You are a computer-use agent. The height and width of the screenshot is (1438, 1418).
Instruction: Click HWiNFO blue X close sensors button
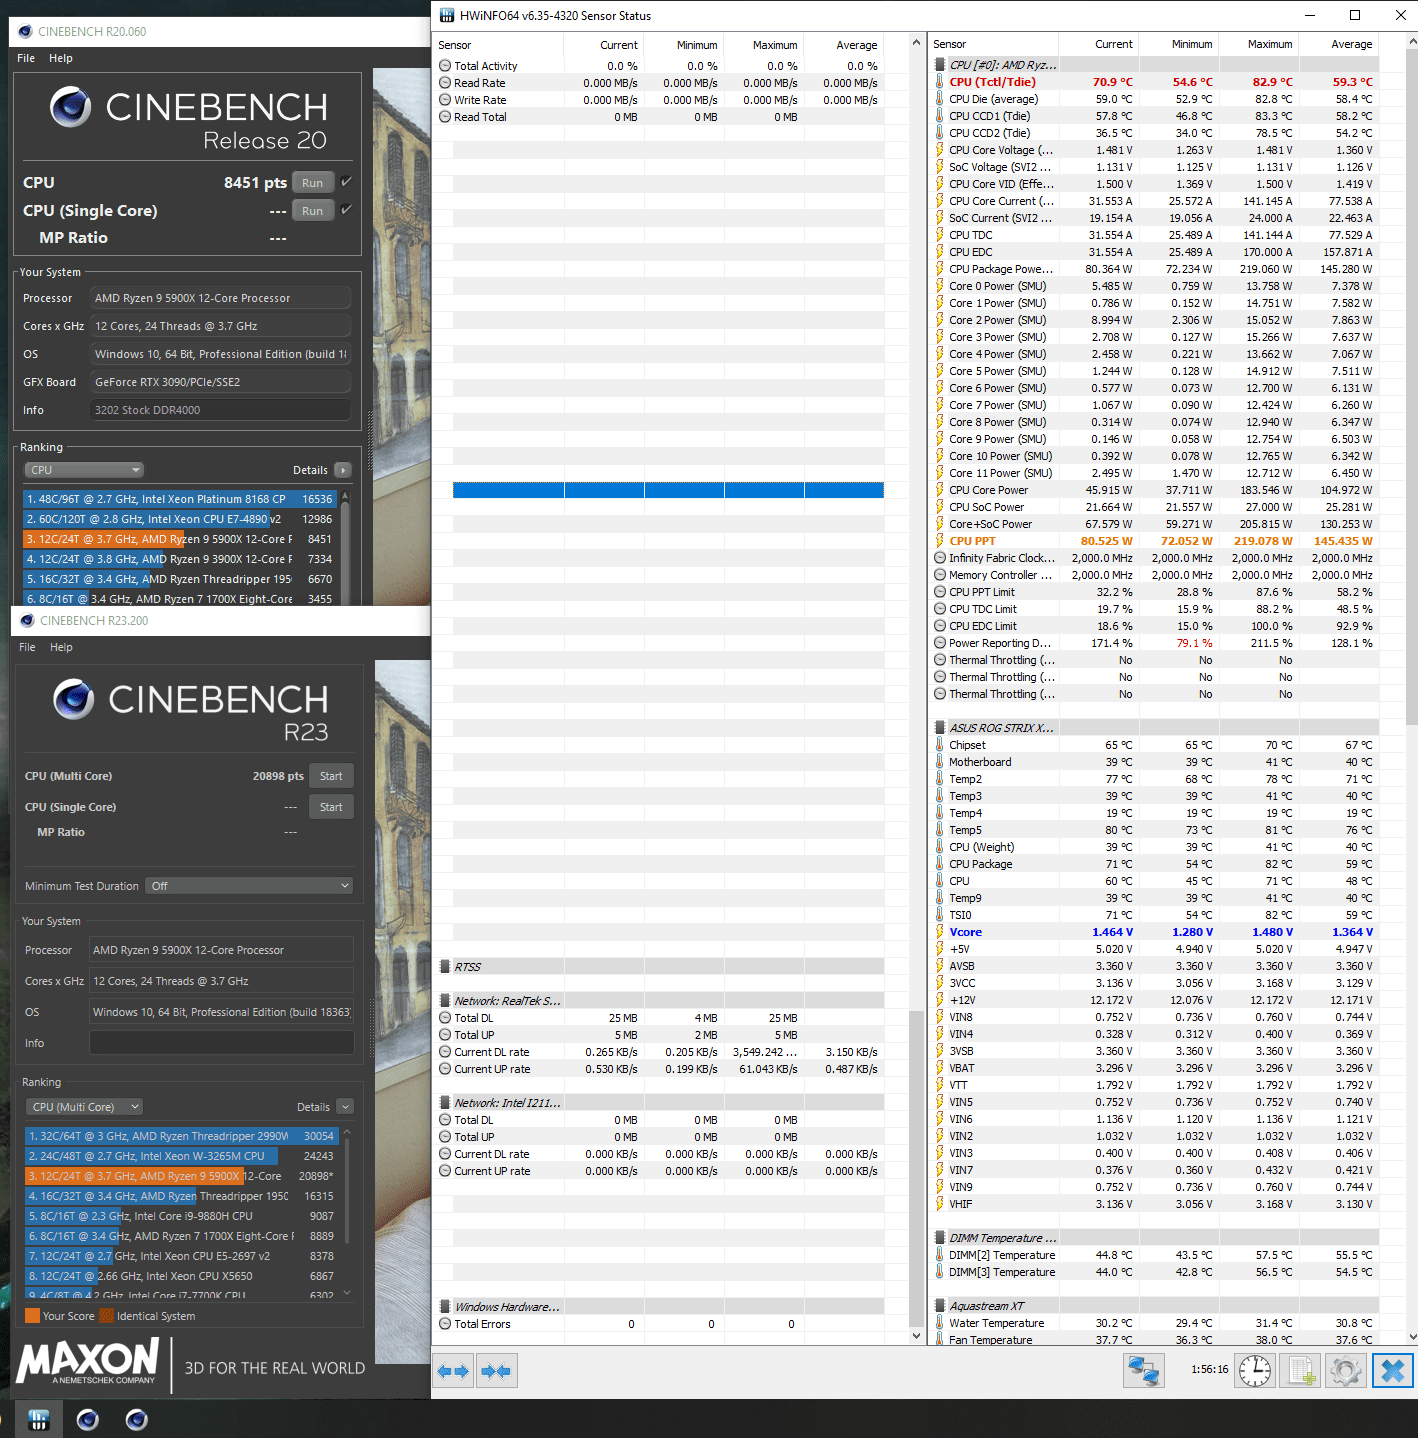tap(1393, 1370)
